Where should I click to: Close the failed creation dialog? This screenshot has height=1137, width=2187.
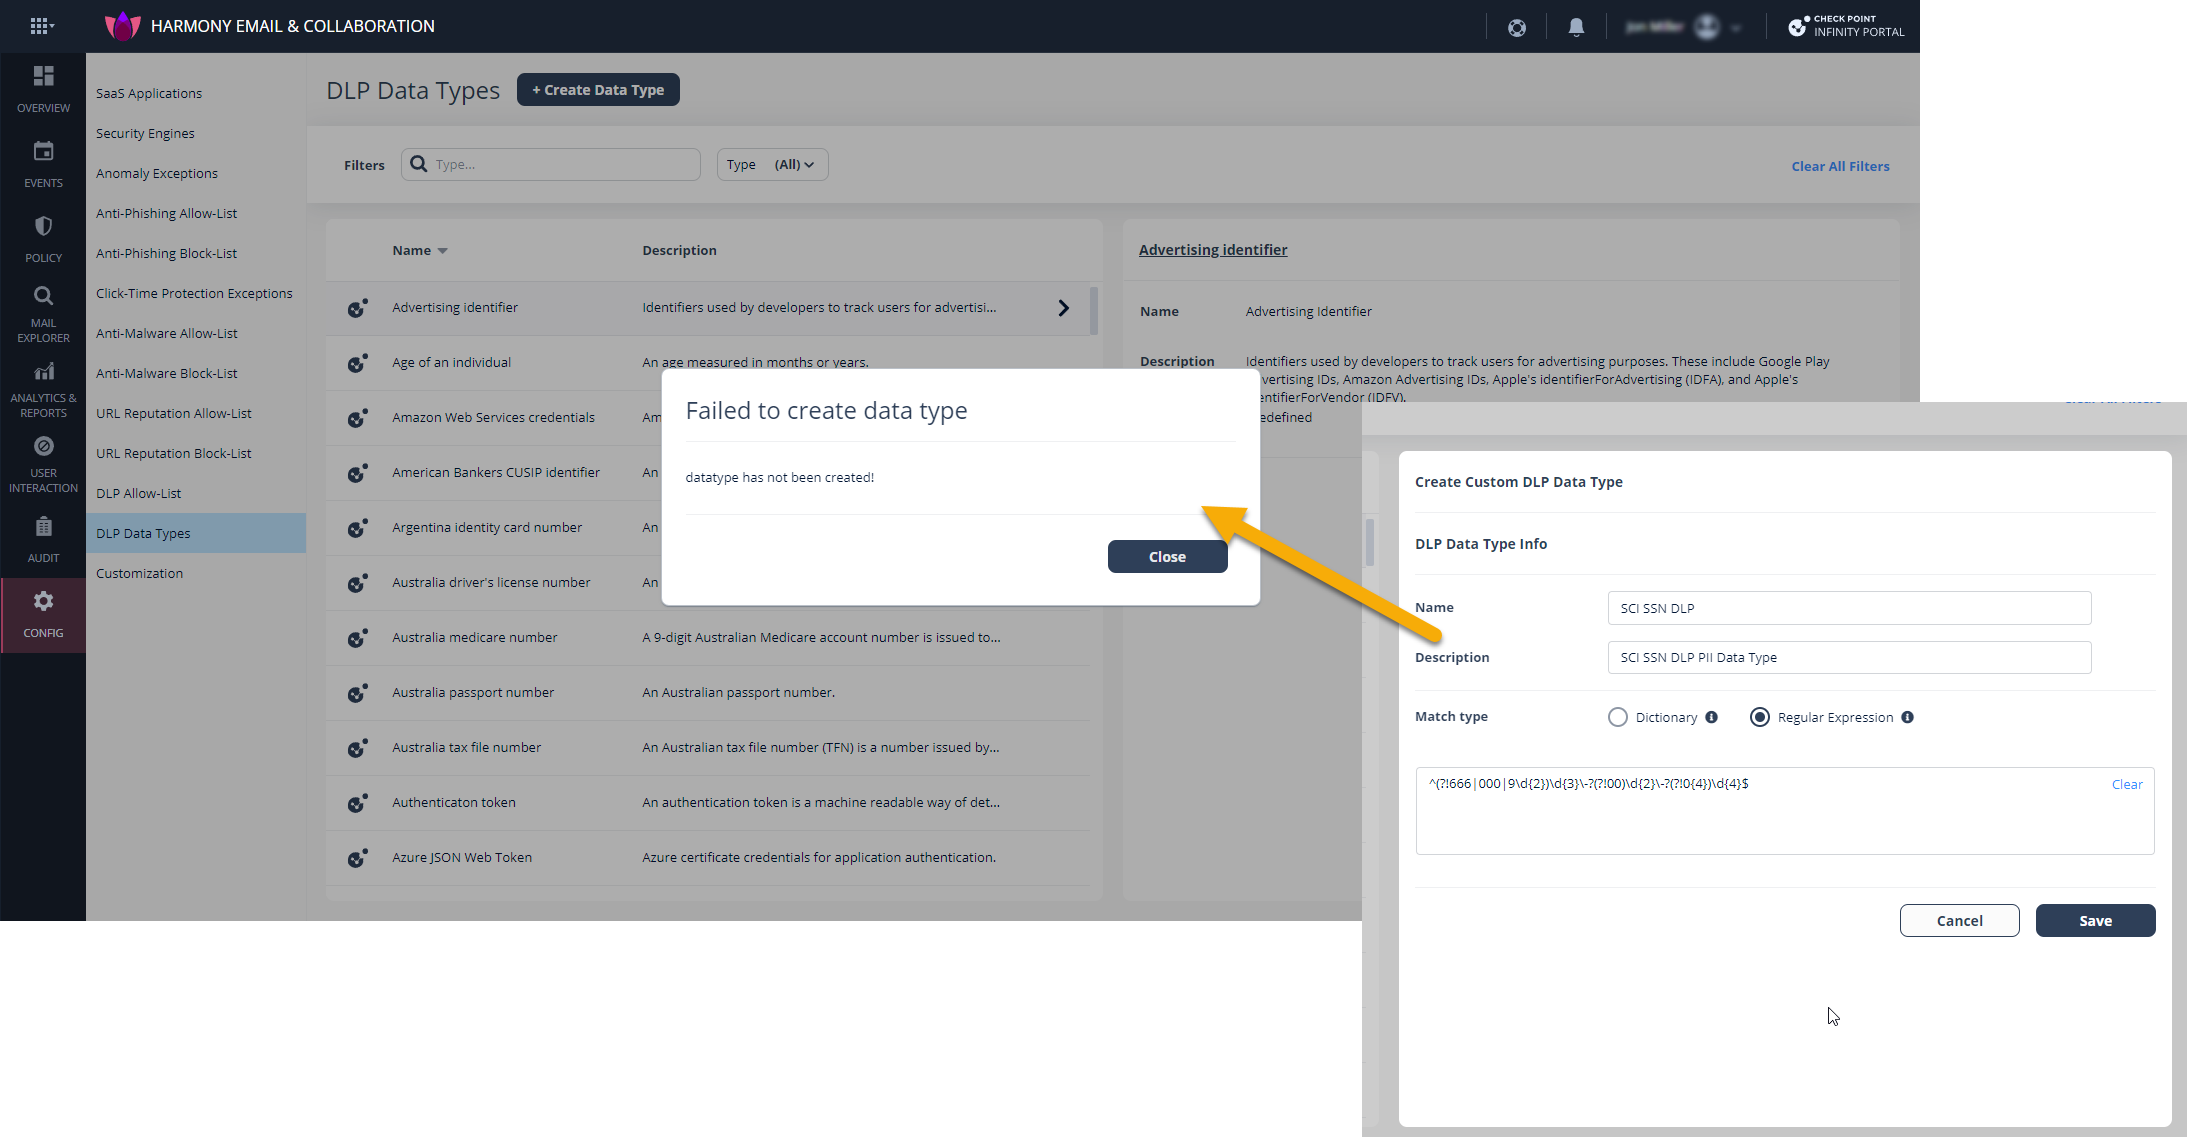pos(1167,556)
